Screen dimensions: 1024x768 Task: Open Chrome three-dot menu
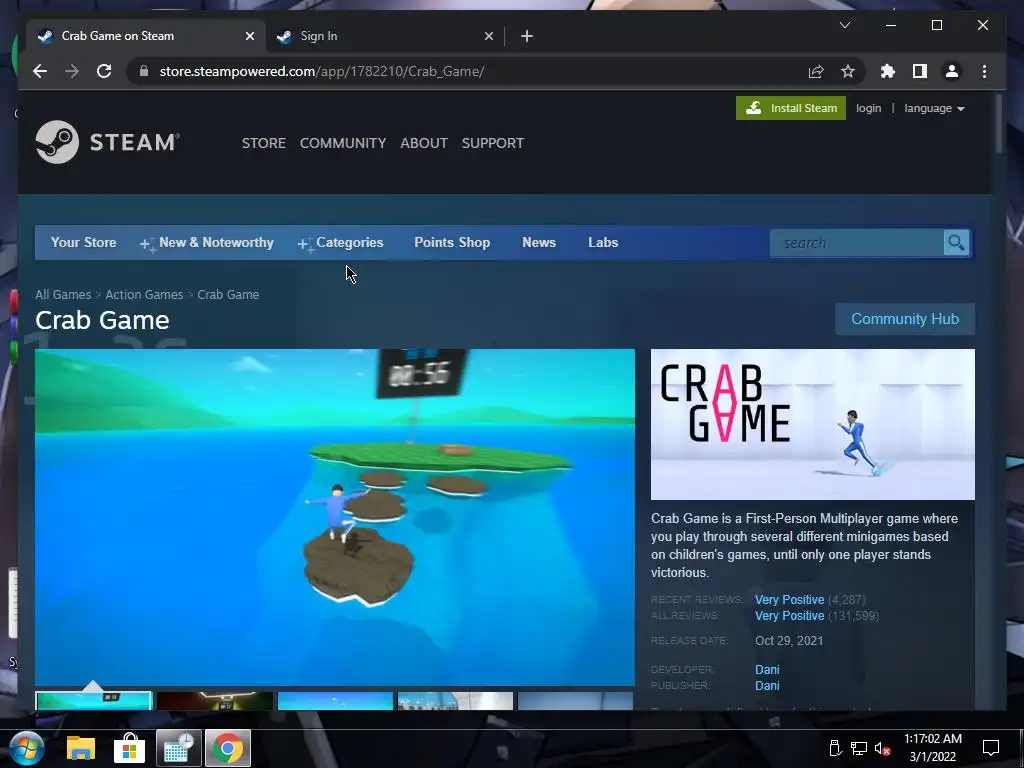coord(984,71)
